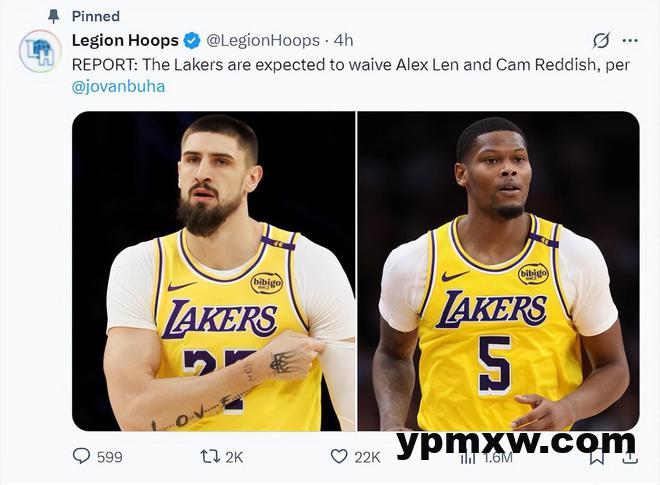The width and height of the screenshot is (660, 485).
Task: Bookmark the tweet
Action: (597, 457)
